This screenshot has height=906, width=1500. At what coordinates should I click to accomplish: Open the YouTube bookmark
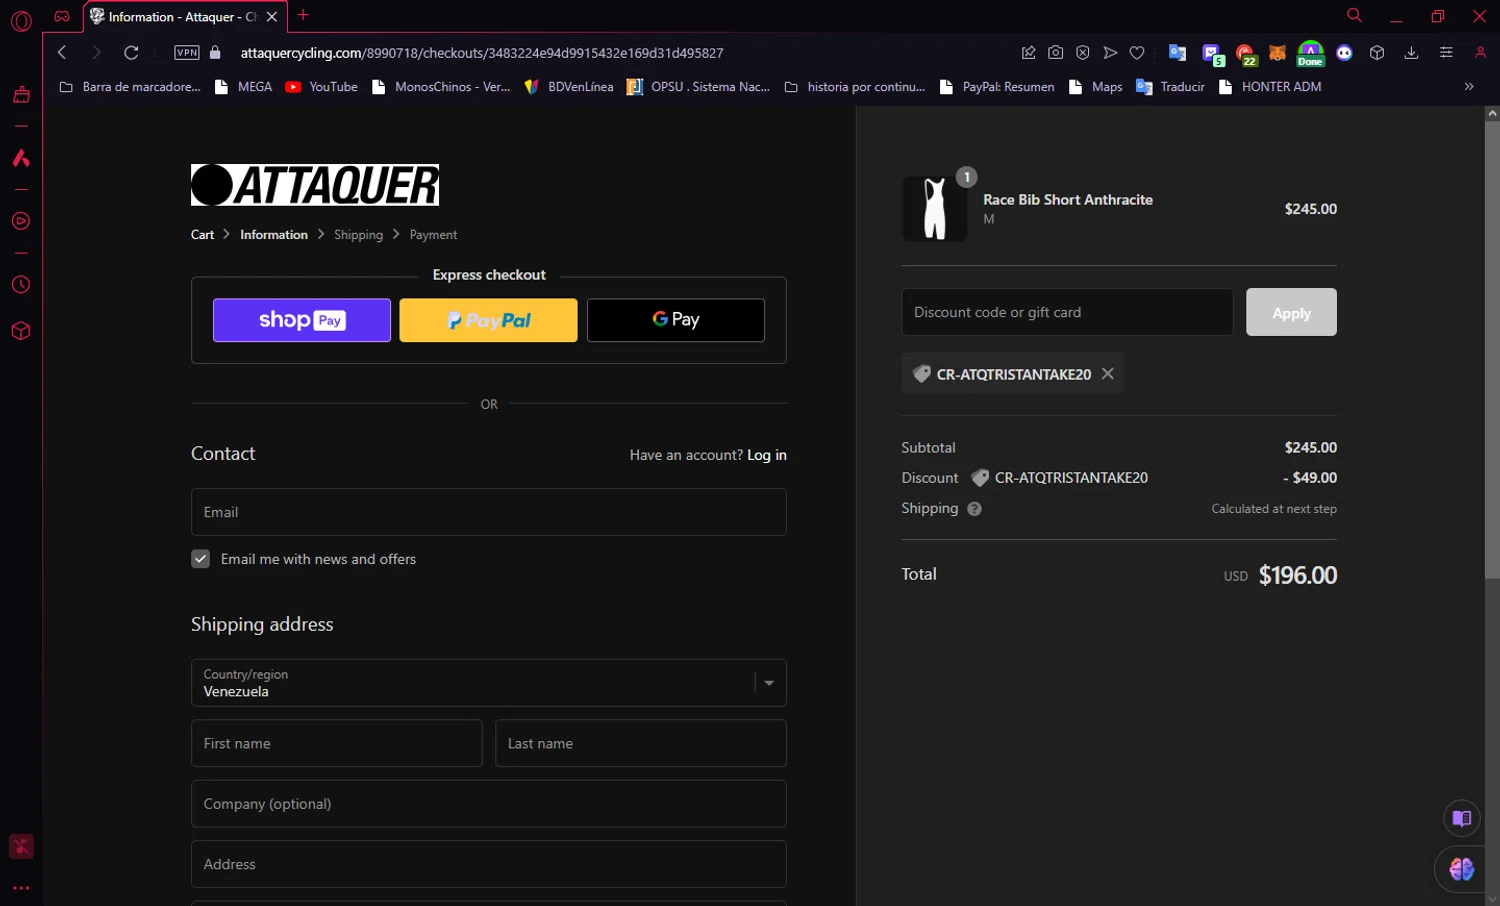(x=321, y=87)
